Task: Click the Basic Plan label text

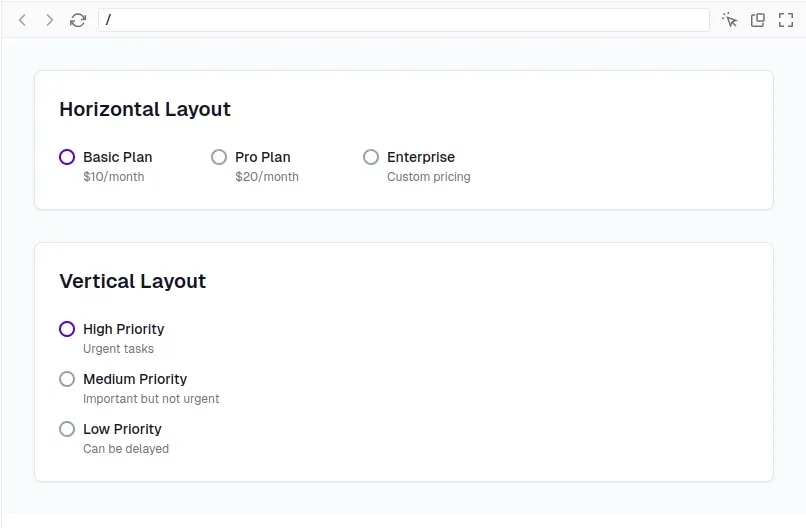Action: [118, 157]
